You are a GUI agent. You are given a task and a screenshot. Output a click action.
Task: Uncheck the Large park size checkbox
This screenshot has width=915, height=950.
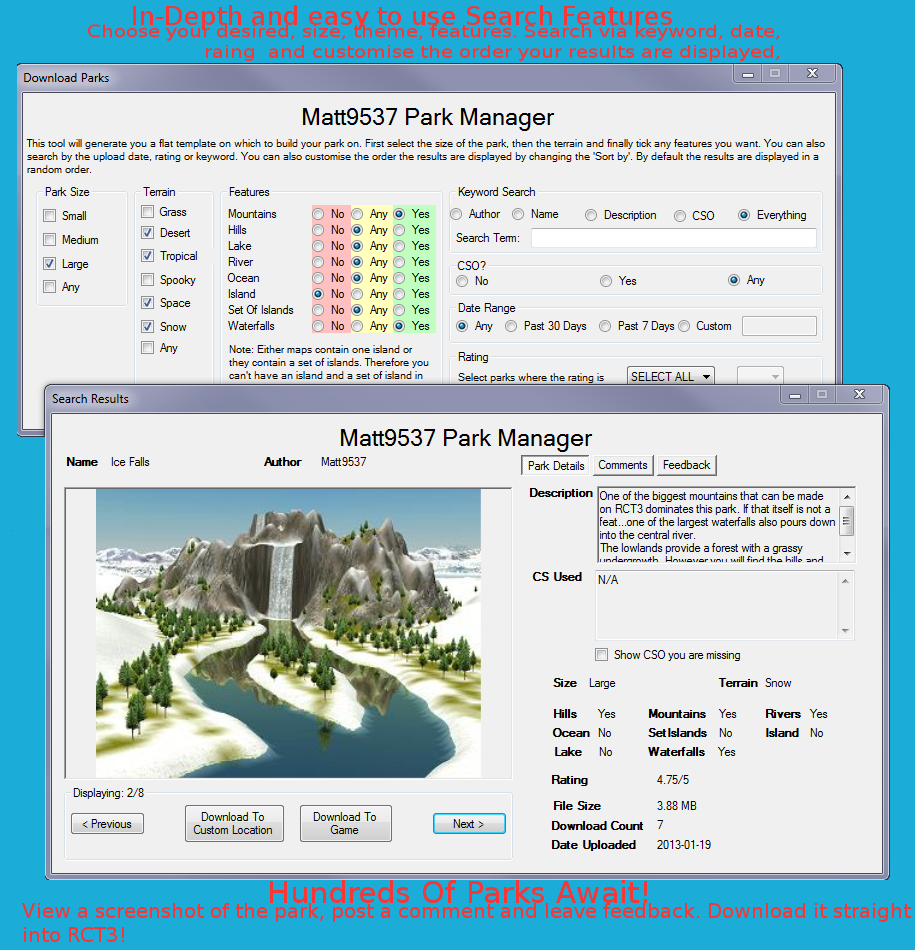(x=50, y=264)
